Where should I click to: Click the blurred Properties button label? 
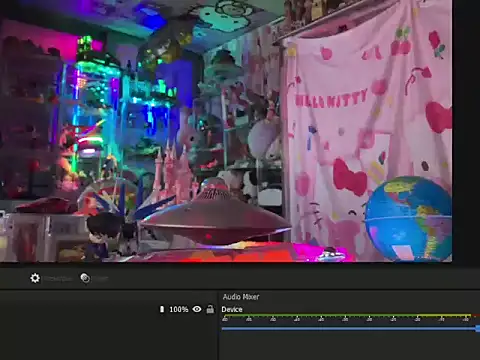click(x=58, y=279)
